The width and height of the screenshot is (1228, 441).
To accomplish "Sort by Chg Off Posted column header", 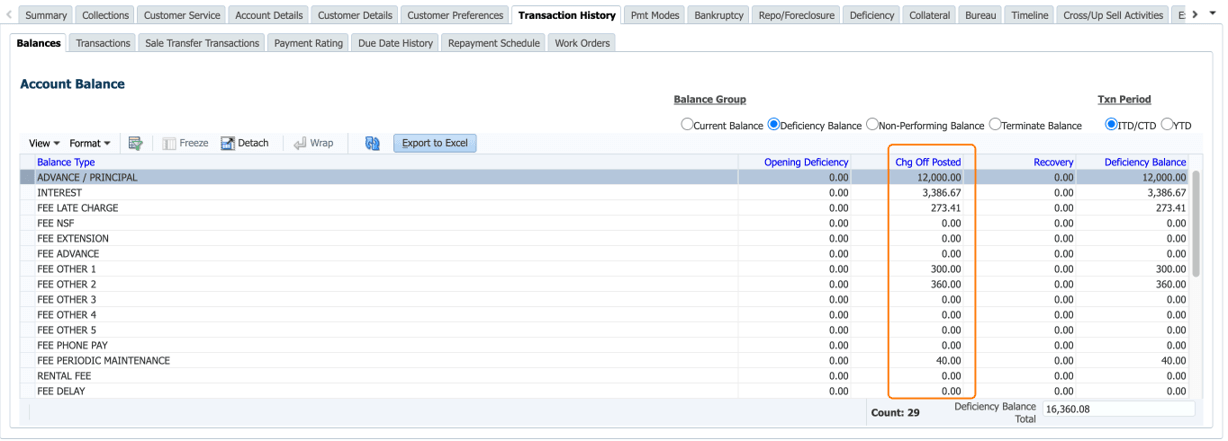I will coord(928,162).
